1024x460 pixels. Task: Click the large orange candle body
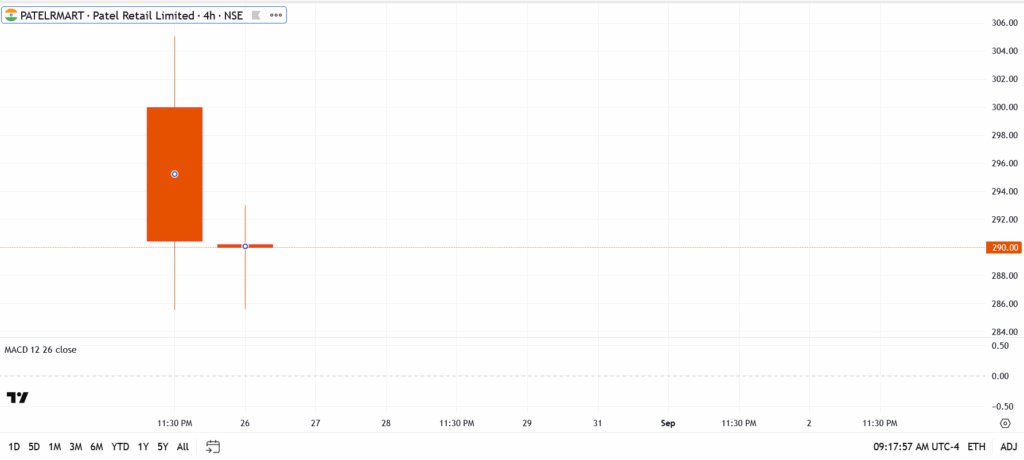[175, 210]
